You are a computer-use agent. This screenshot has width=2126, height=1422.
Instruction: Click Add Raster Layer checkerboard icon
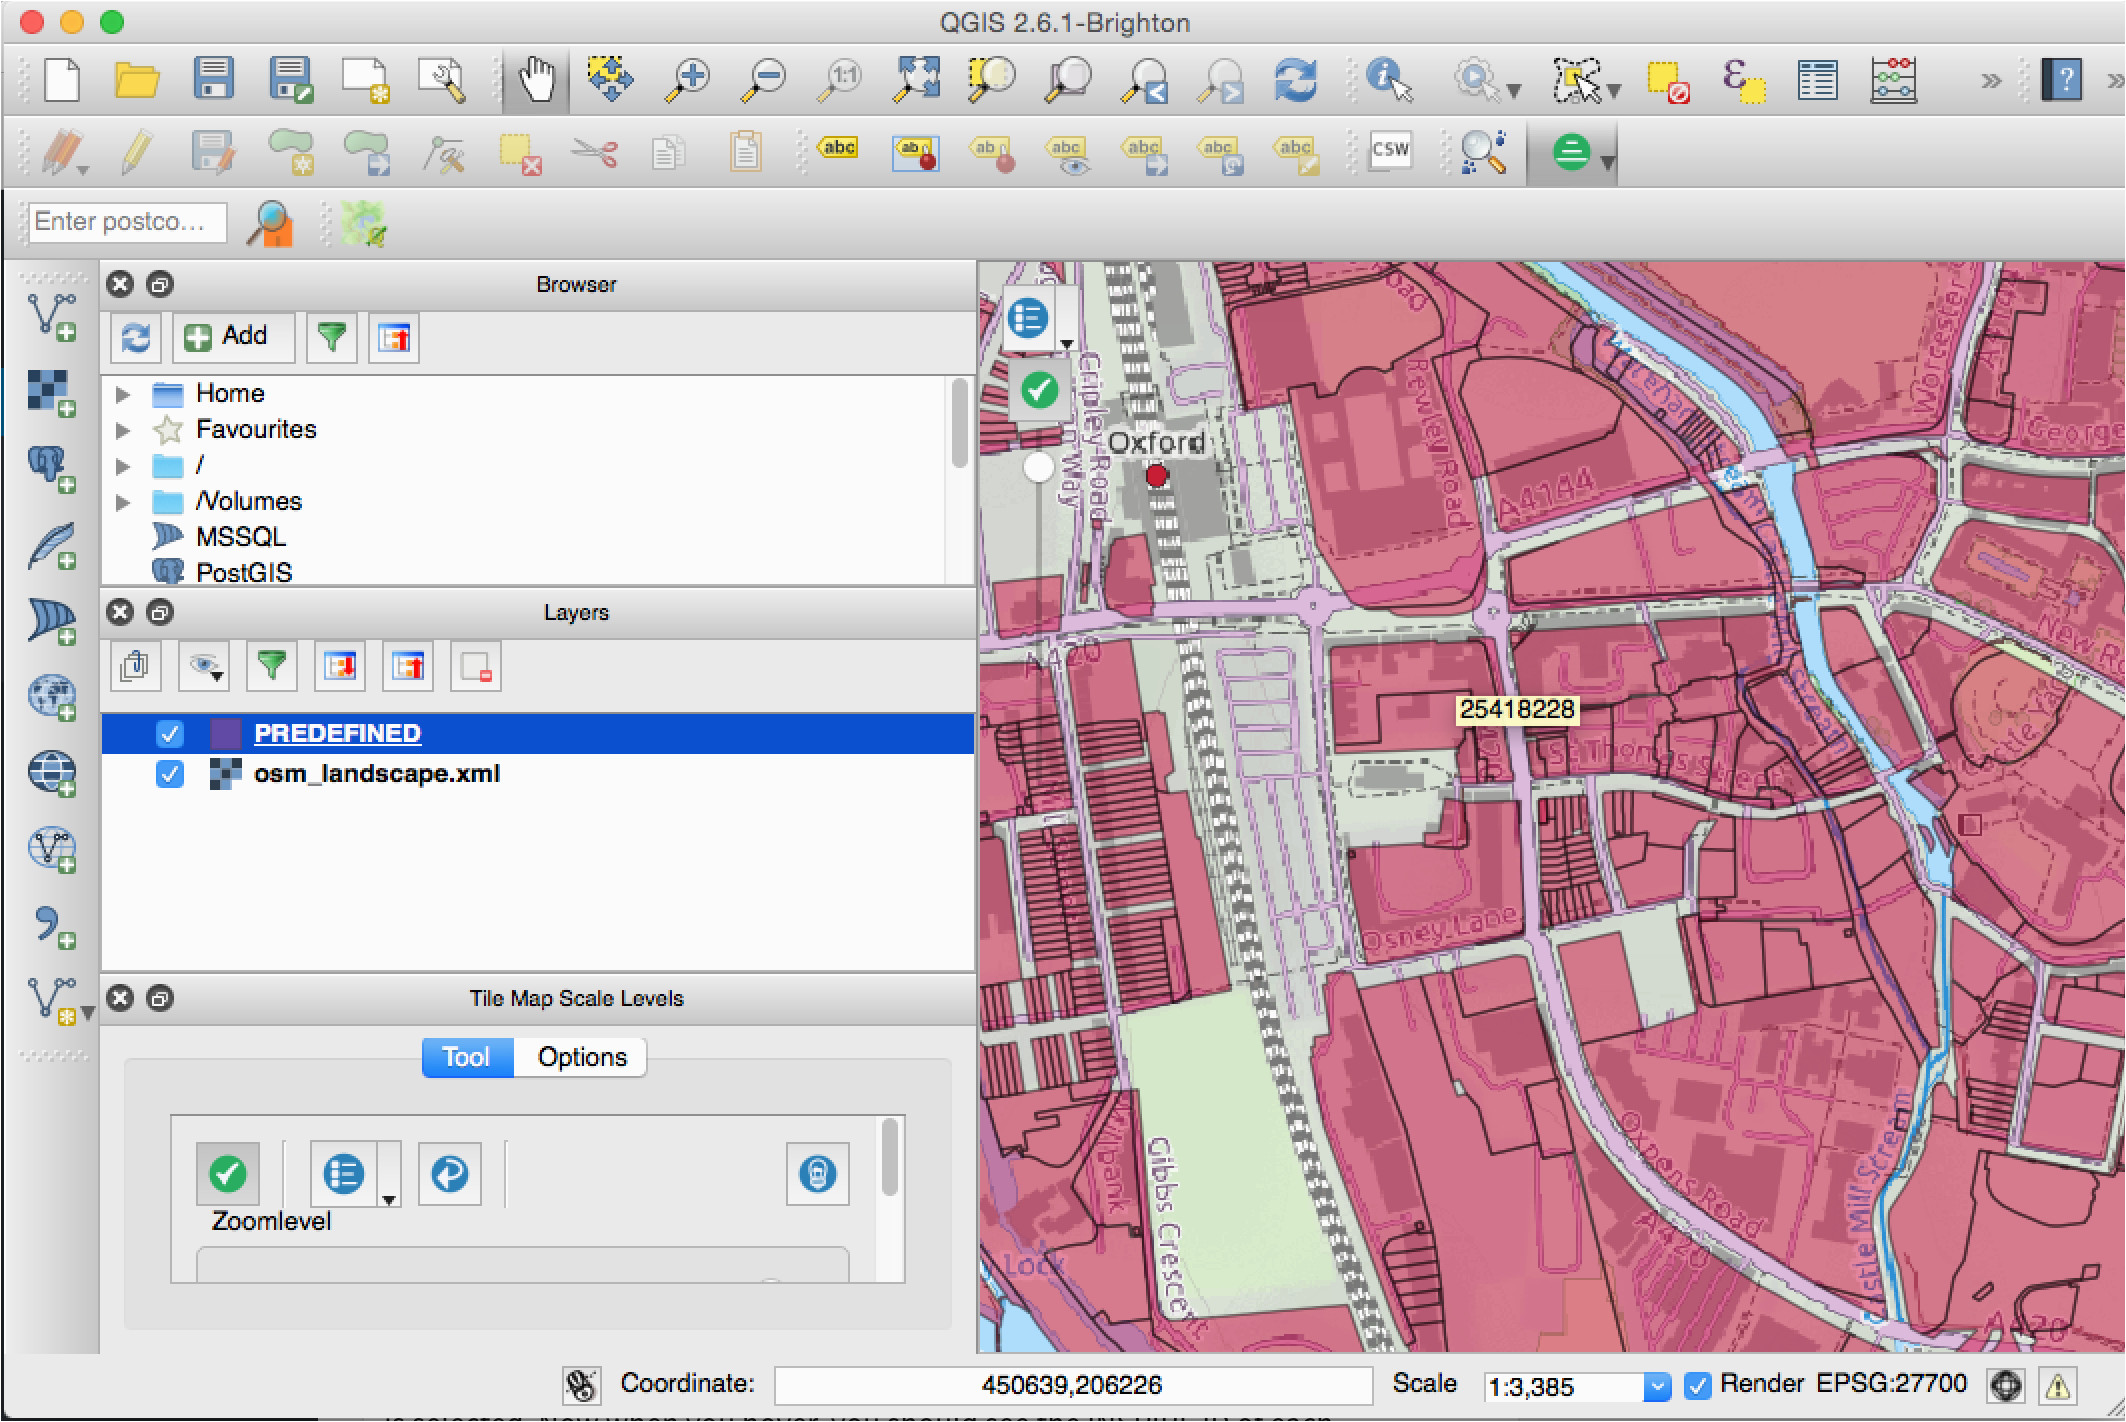(x=52, y=393)
